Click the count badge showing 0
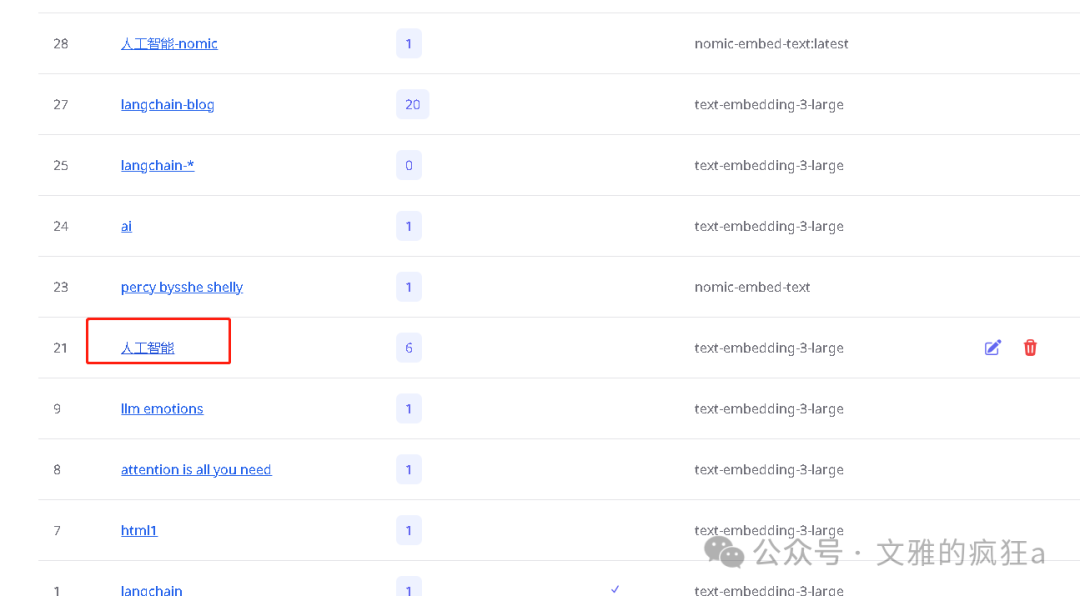Viewport: 1080px width, 596px height. (408, 166)
